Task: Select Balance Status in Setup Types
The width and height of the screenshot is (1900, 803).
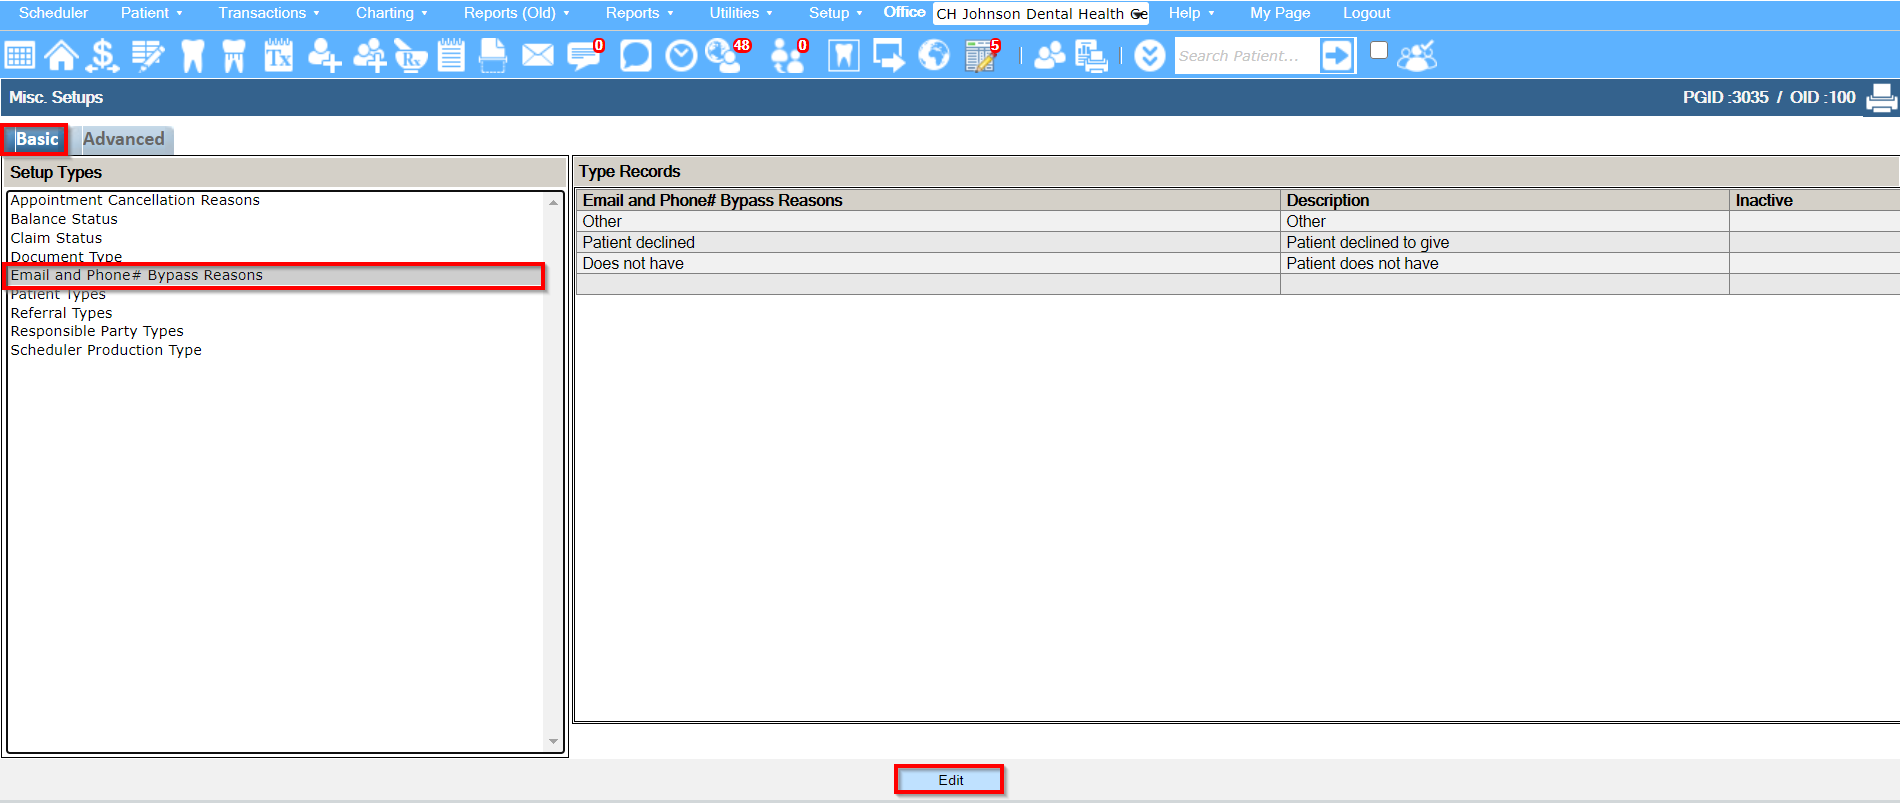Action: pos(64,219)
